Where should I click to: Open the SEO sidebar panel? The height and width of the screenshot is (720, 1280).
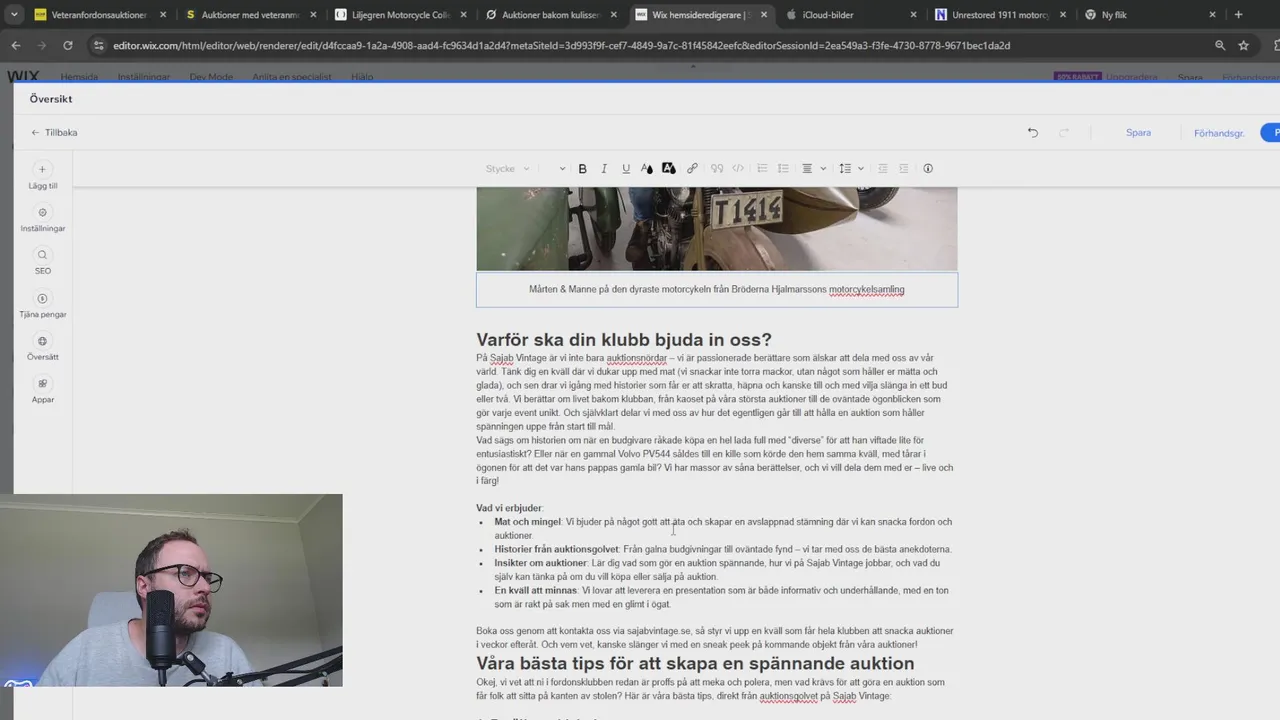[42, 262]
